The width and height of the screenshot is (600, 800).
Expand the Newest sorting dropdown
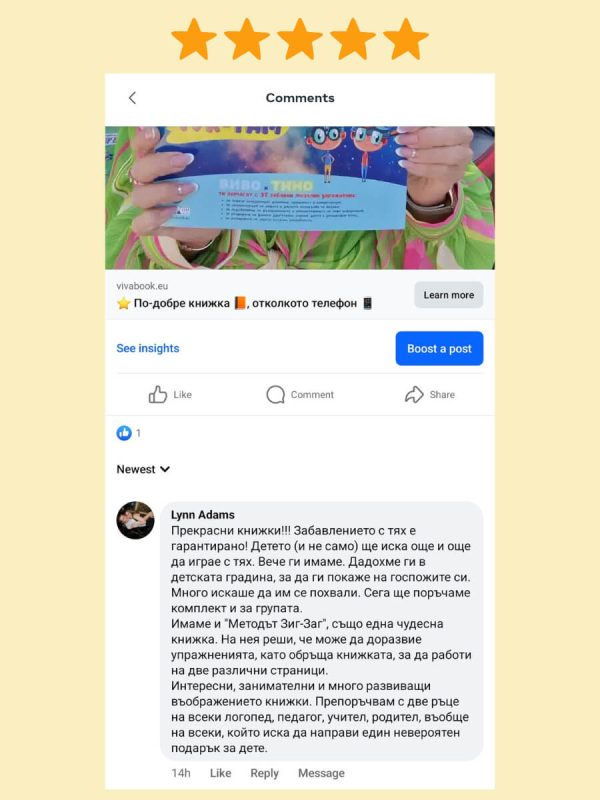[143, 469]
